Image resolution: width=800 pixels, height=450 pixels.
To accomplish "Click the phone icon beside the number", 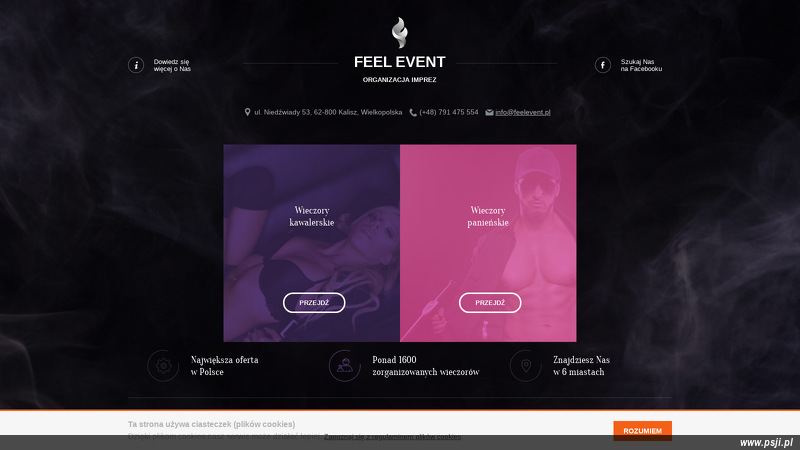I will (413, 112).
